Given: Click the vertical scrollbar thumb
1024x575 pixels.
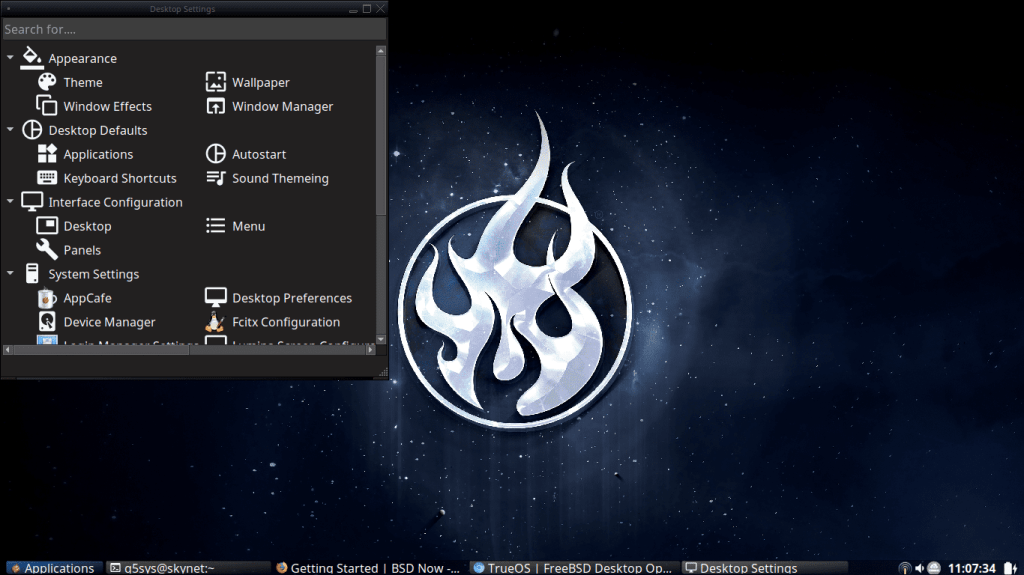Looking at the screenshot, I should pyautogui.click(x=381, y=135).
